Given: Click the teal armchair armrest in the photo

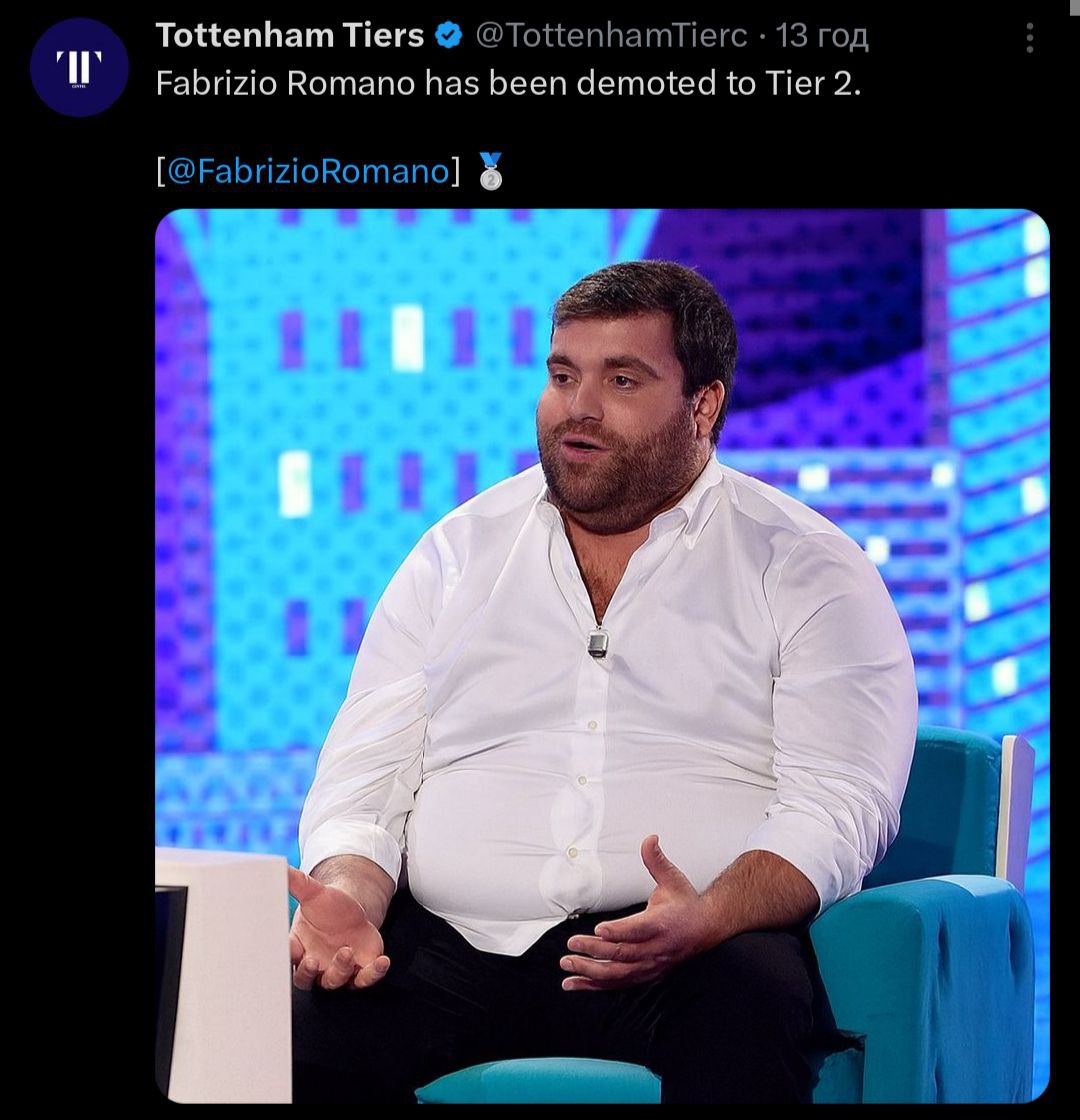Looking at the screenshot, I should tap(921, 986).
